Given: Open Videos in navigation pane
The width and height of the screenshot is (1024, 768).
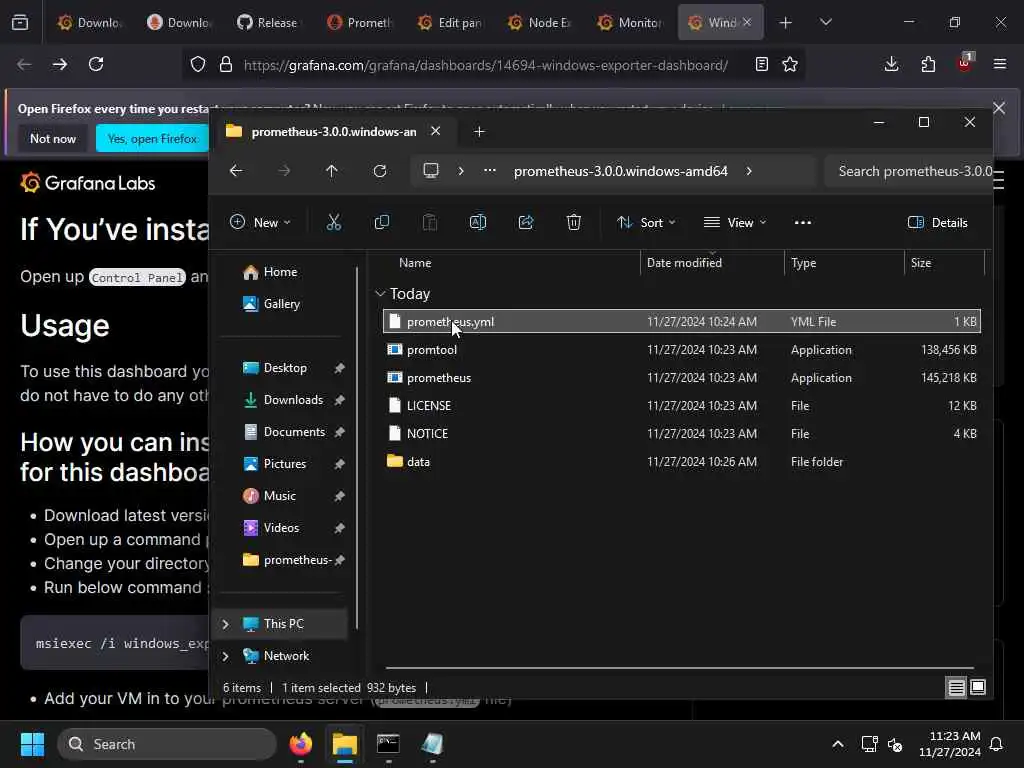Looking at the screenshot, I should tap(282, 528).
